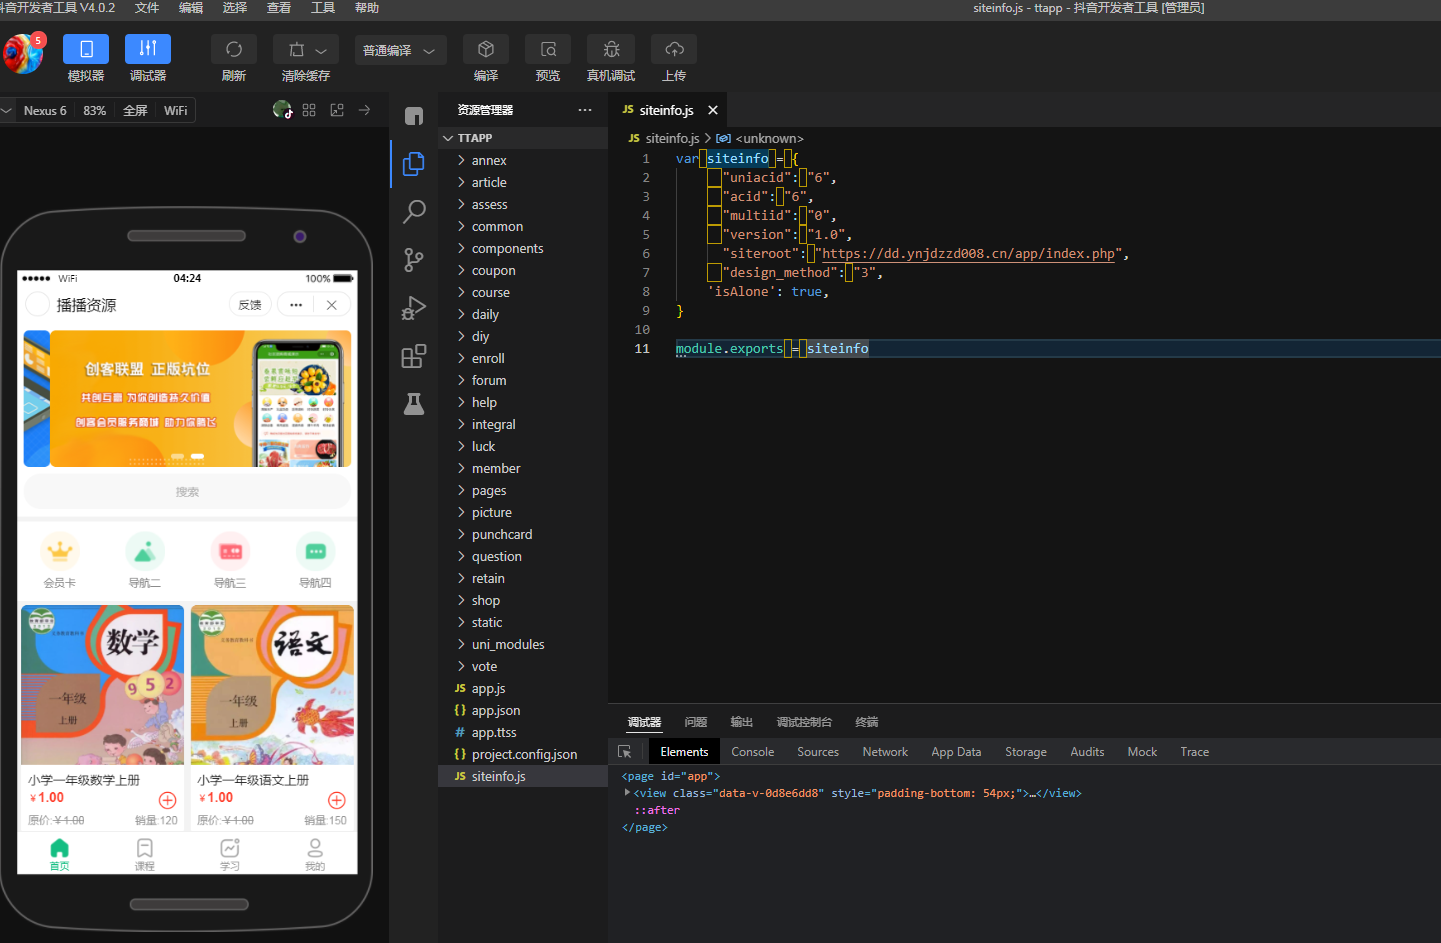Open the Search icon in activity bar
The width and height of the screenshot is (1441, 943).
coord(414,211)
